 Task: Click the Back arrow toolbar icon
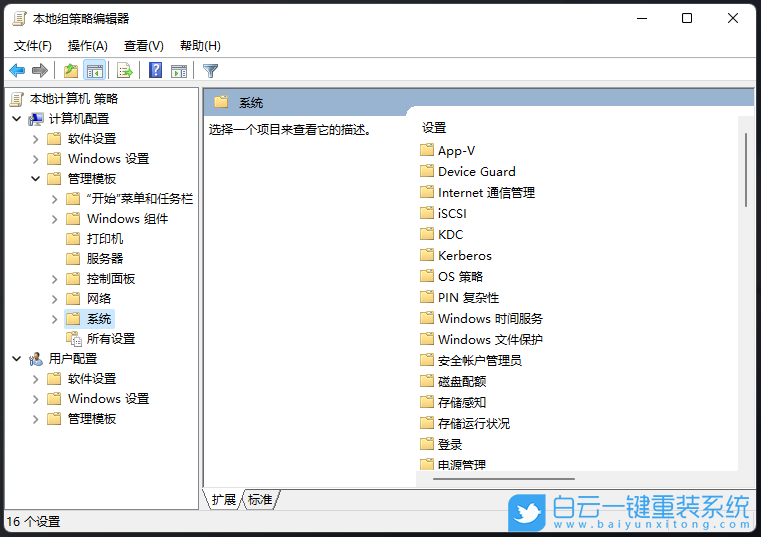pos(17,71)
